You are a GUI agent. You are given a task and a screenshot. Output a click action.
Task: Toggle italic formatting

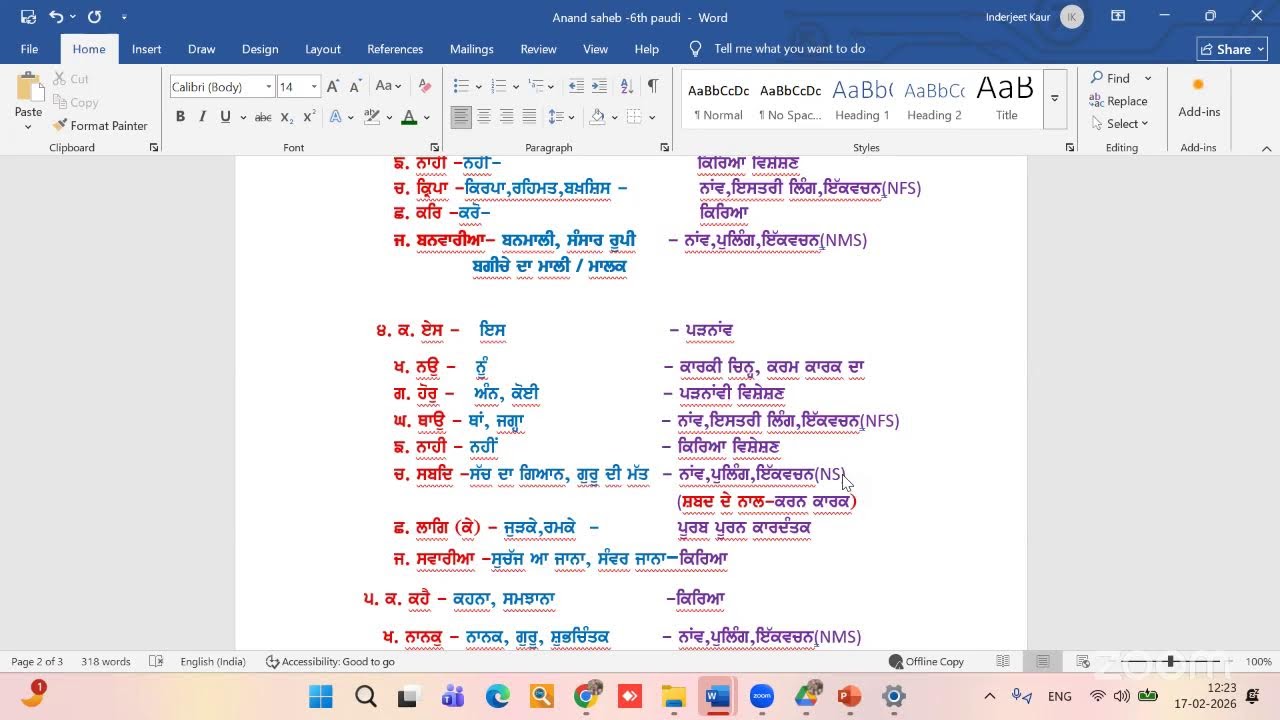pyautogui.click(x=203, y=117)
